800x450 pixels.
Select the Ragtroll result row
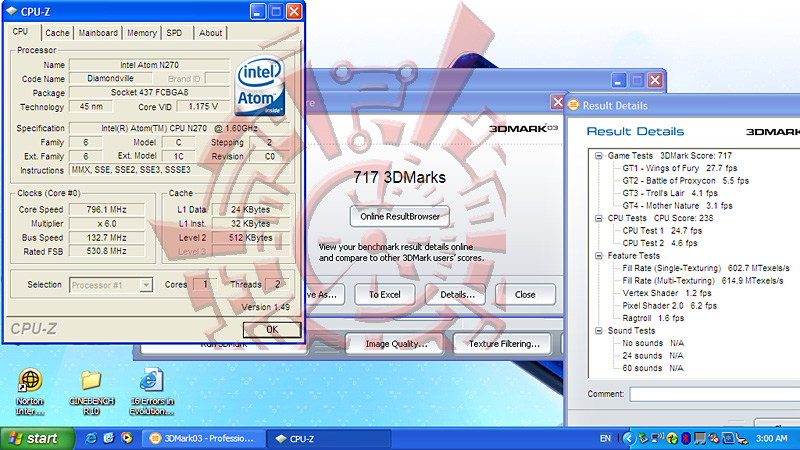[x=653, y=318]
